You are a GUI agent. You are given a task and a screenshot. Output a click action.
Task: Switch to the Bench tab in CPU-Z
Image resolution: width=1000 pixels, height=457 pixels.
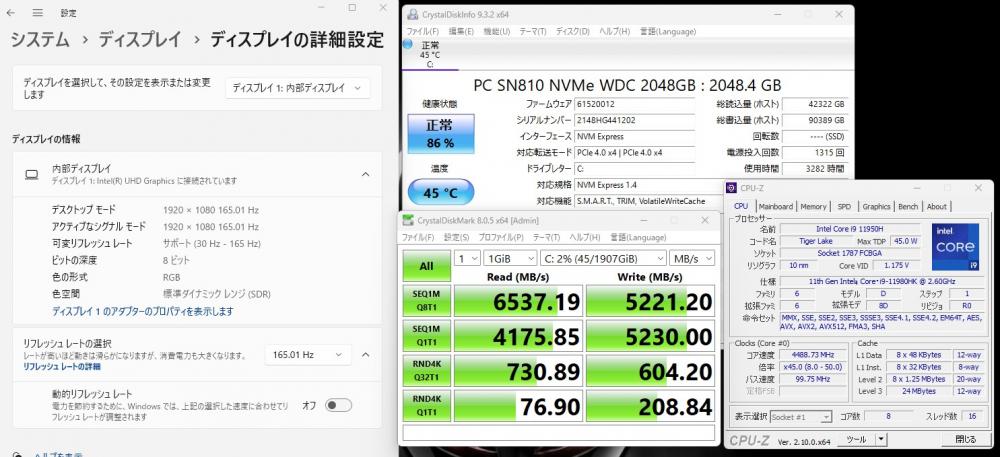coord(908,207)
